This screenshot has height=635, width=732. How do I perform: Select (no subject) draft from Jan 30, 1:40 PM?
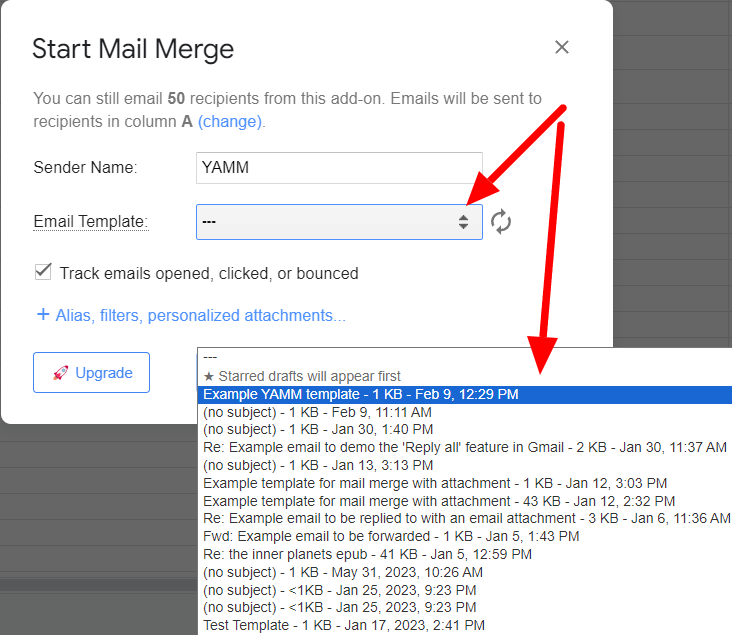[465, 430]
